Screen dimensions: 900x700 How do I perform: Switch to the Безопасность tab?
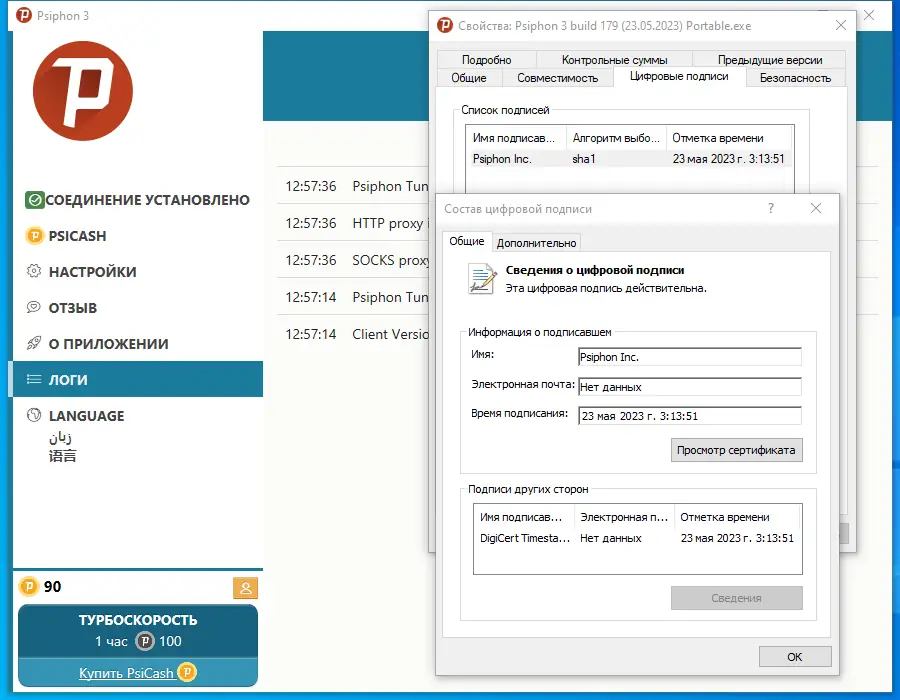tap(795, 77)
